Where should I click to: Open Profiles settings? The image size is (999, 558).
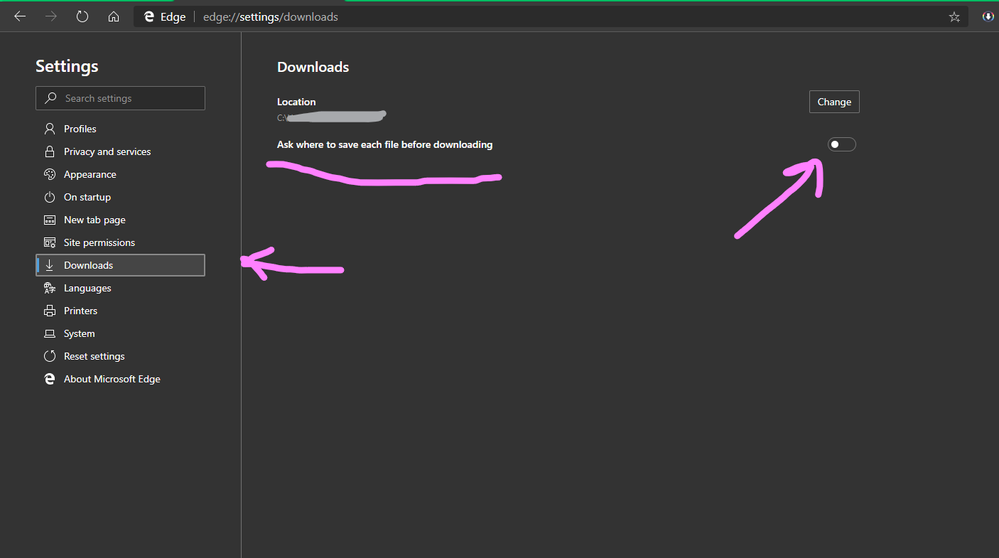coord(120,129)
